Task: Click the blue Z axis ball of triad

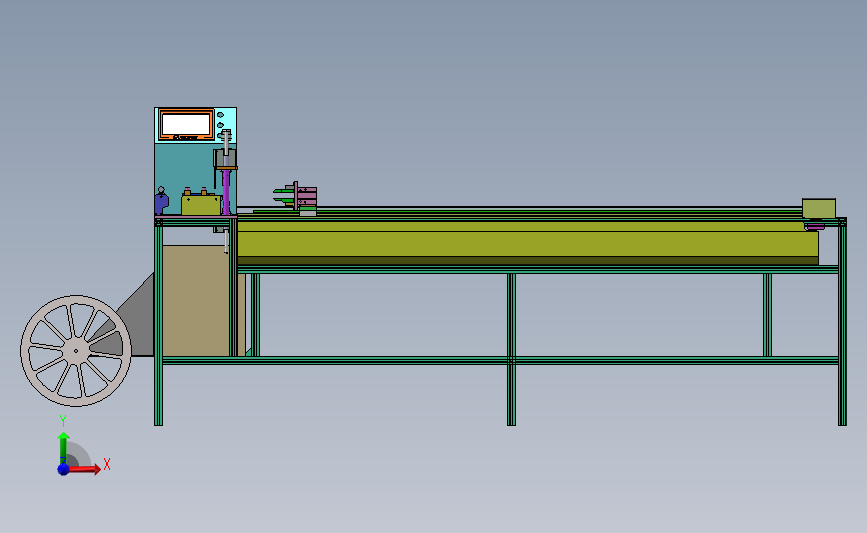Action: [x=63, y=469]
